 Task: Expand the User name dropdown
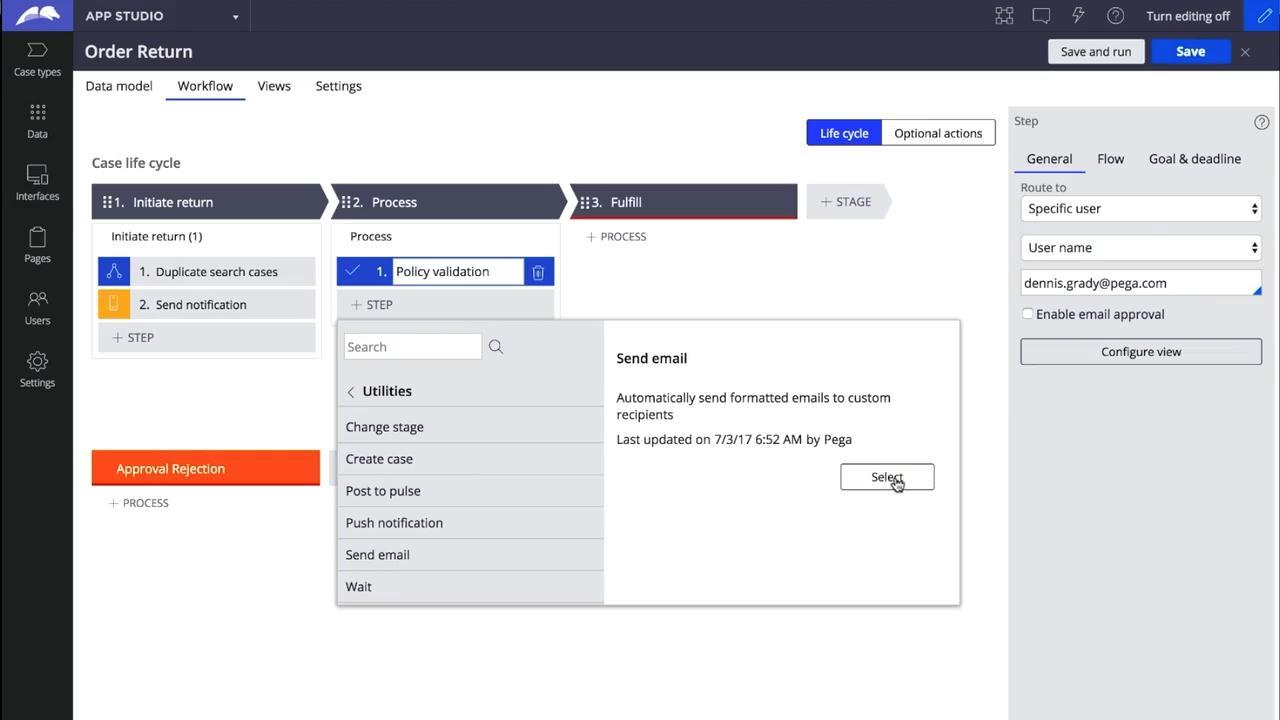click(1140, 248)
